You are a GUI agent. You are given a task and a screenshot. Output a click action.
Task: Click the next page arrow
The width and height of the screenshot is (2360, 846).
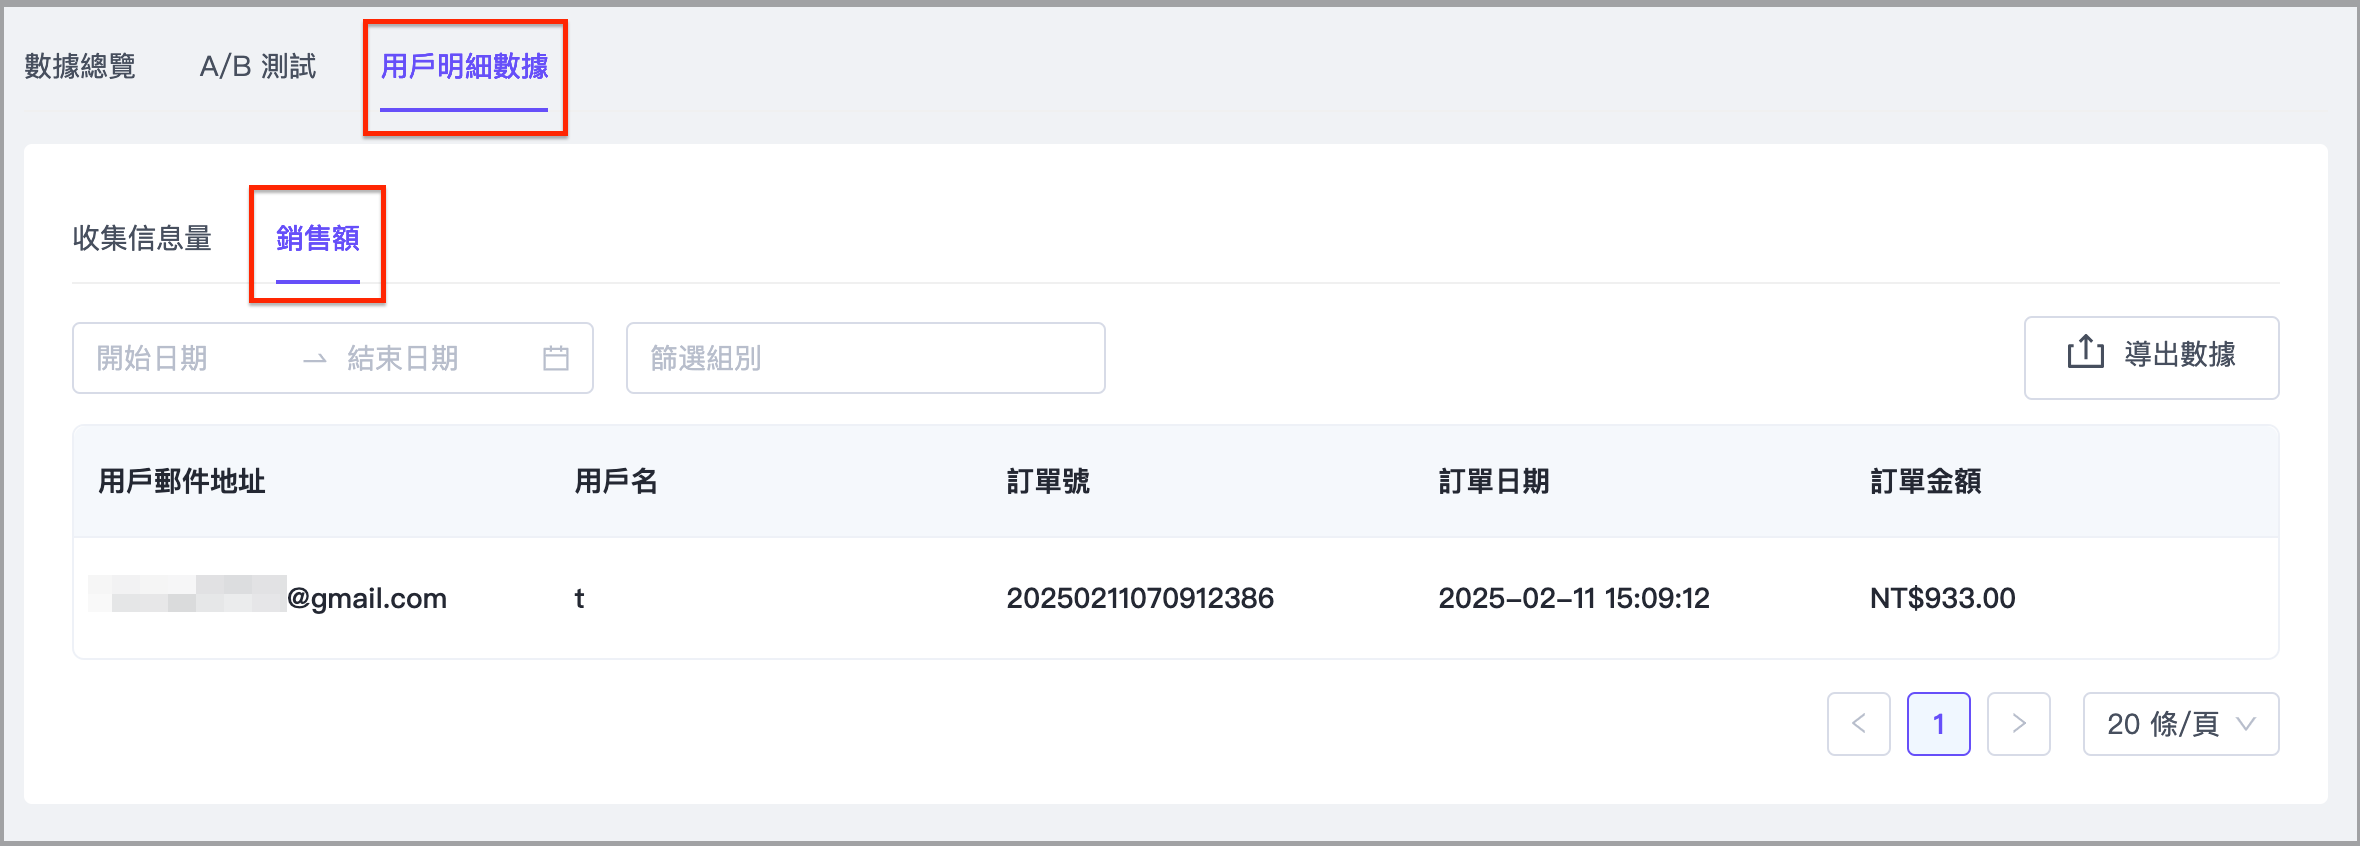[2018, 723]
